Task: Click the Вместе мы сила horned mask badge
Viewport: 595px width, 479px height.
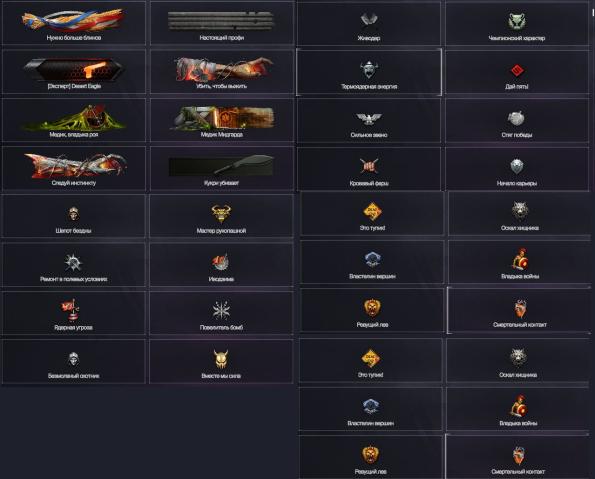Action: (x=221, y=361)
